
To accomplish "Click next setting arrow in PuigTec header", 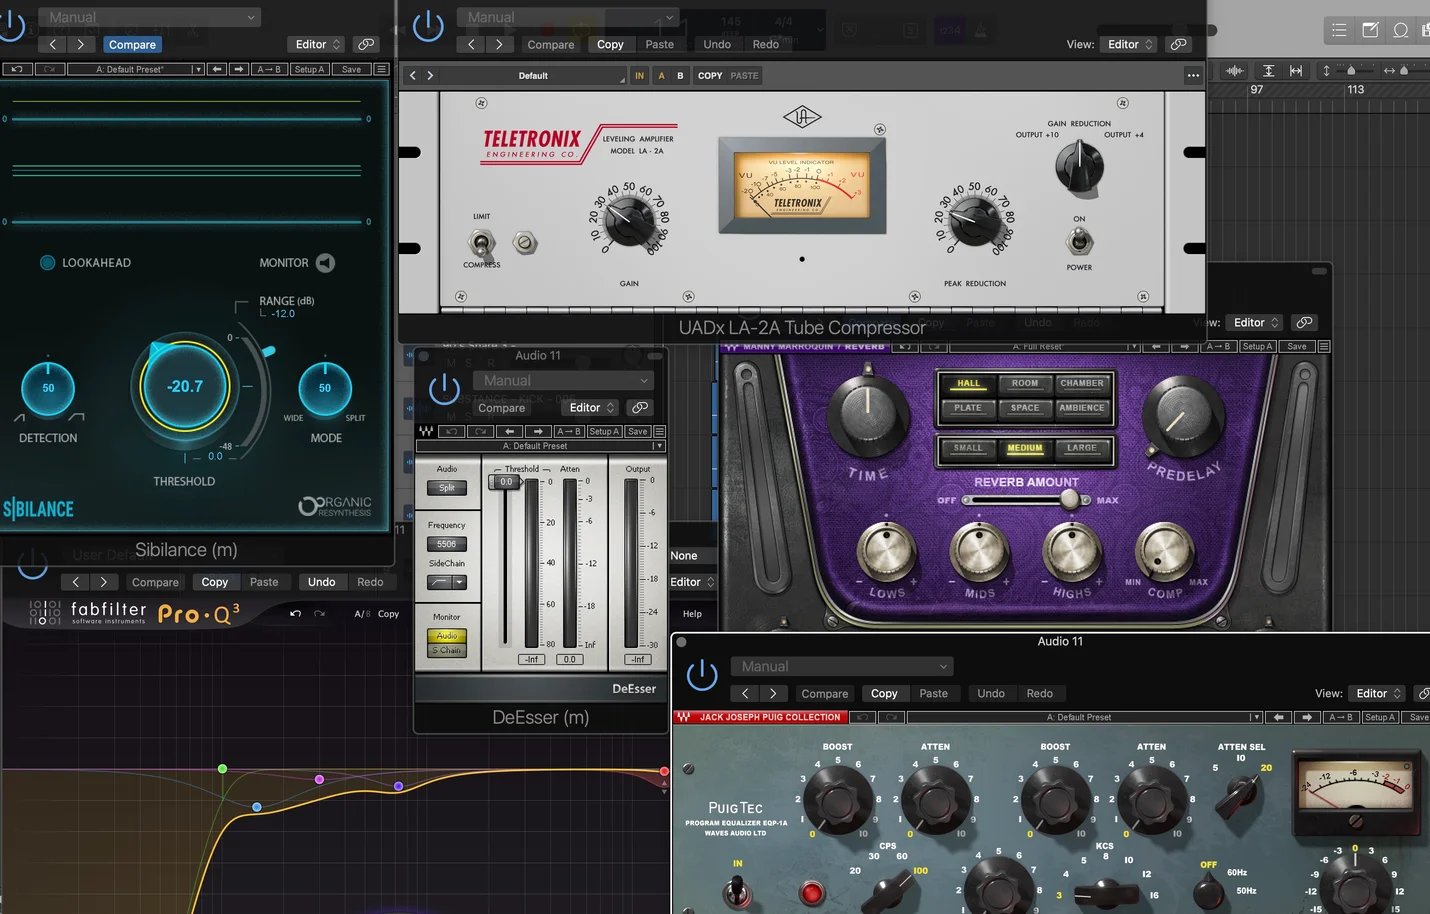I will point(773,693).
